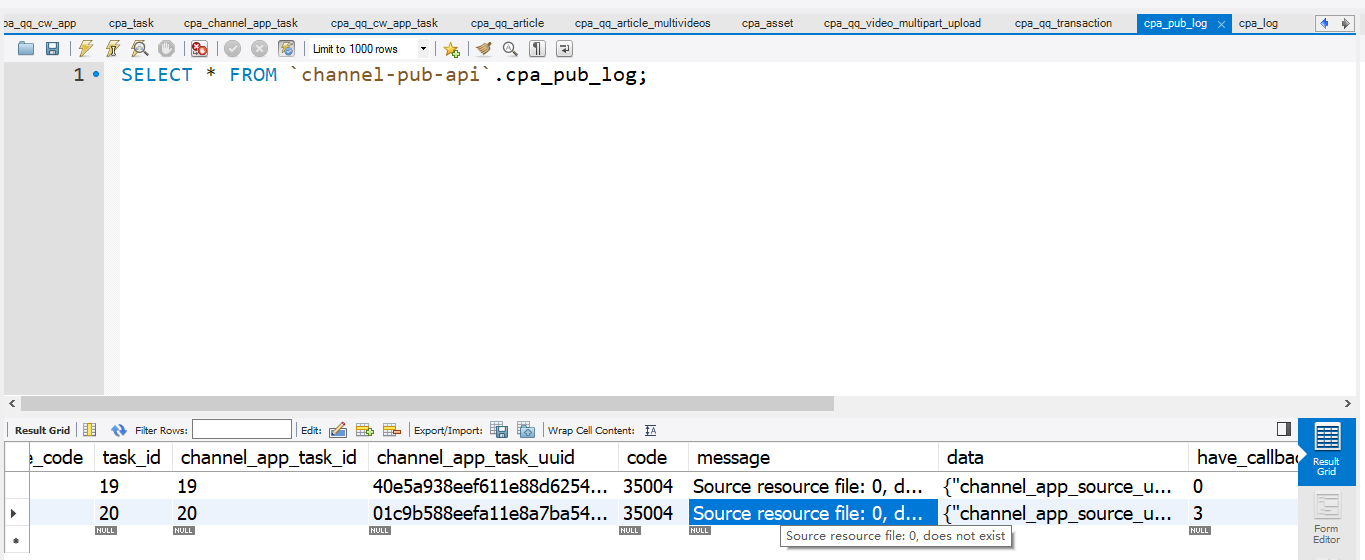
Task: Click the Edit current row pencil icon
Action: tap(338, 430)
